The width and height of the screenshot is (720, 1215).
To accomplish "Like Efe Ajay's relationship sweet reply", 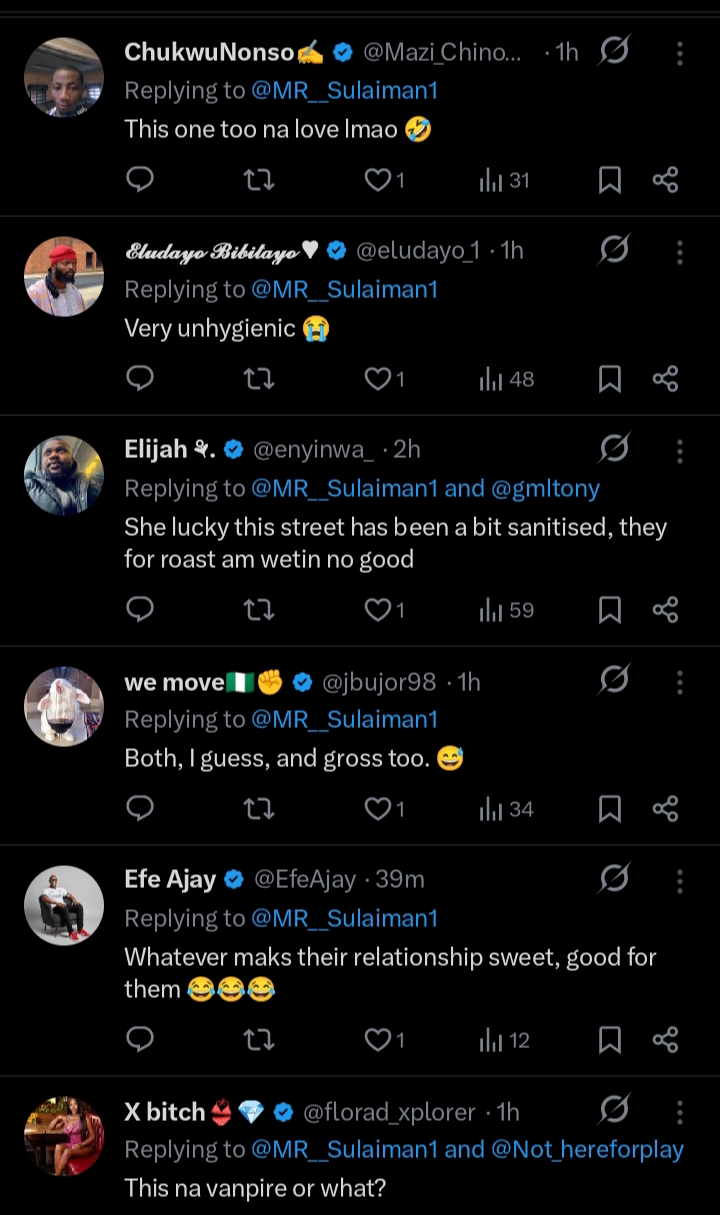I will (x=378, y=1040).
